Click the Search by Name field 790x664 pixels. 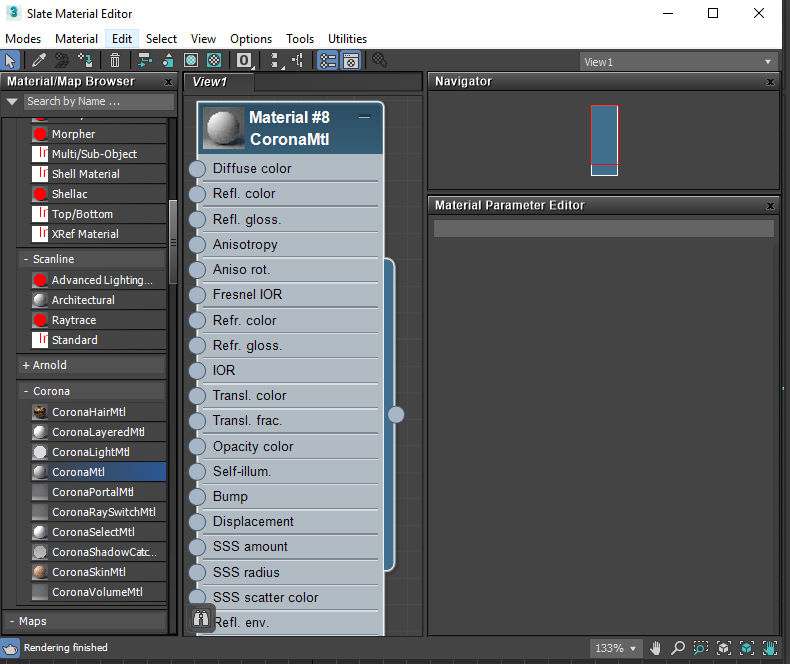(98, 101)
